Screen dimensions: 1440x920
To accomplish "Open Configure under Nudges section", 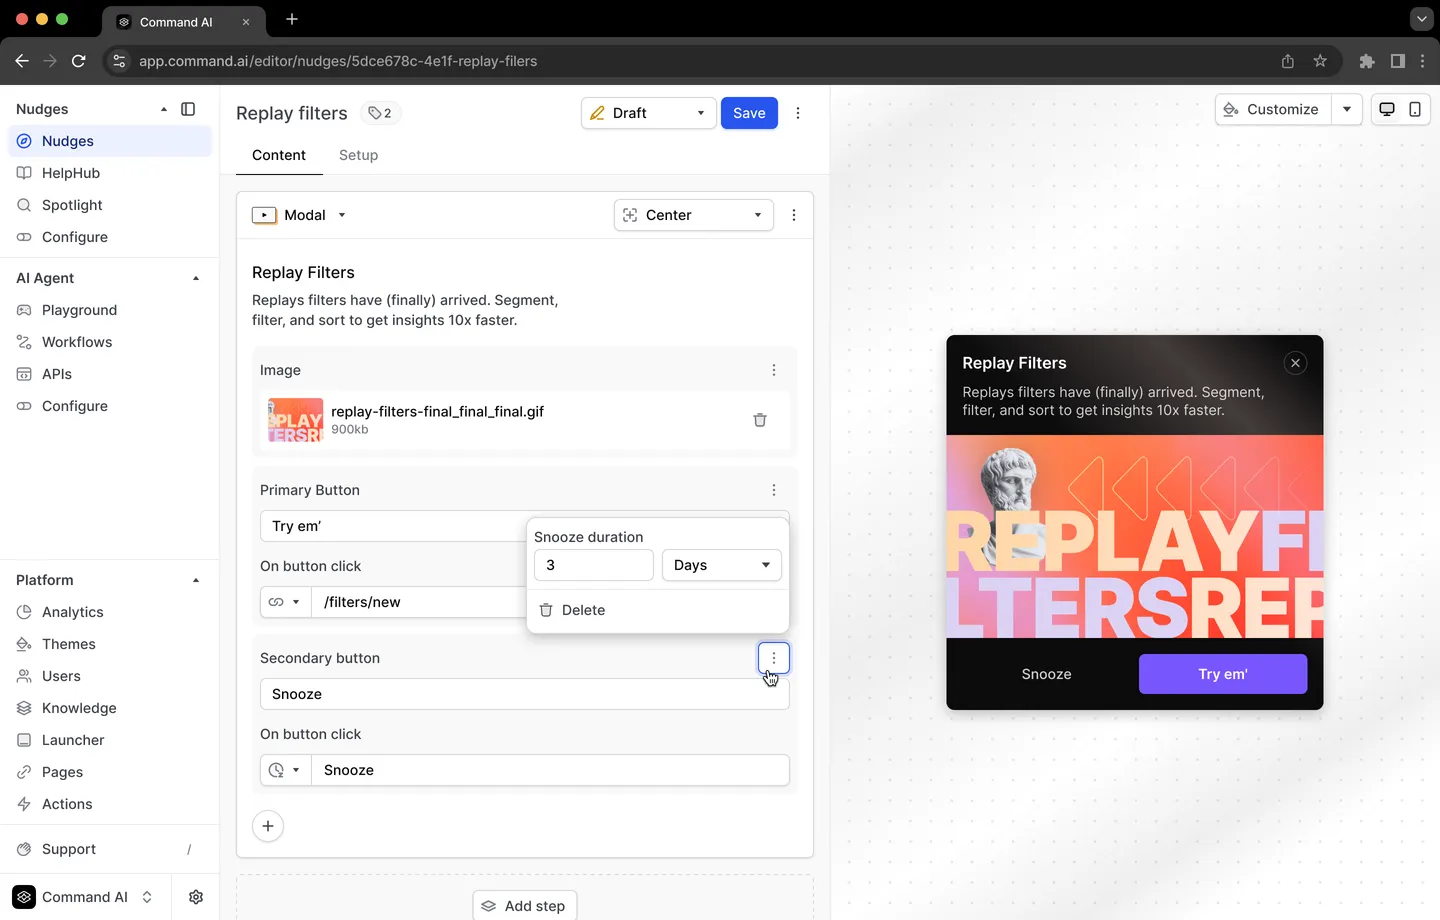I will 110,237.
